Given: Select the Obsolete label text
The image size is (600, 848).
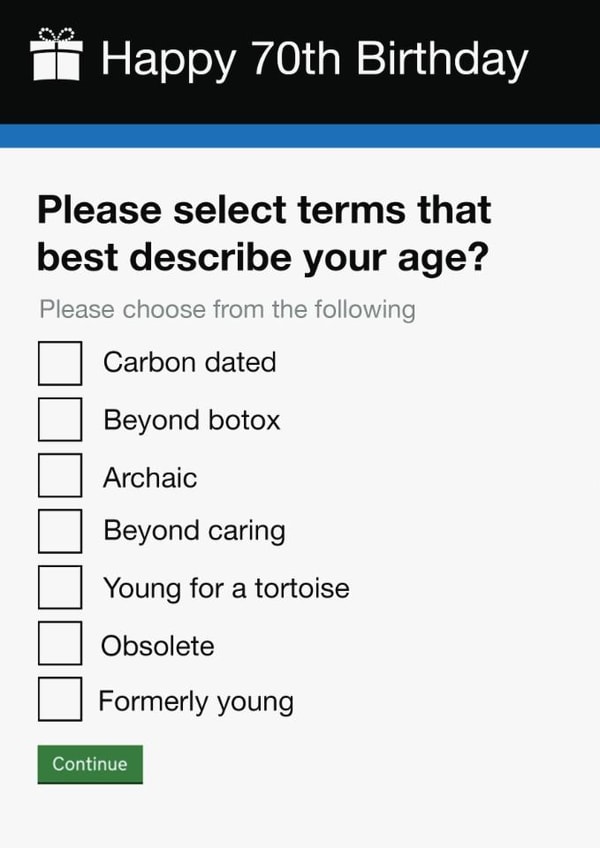Looking at the screenshot, I should click(157, 646).
